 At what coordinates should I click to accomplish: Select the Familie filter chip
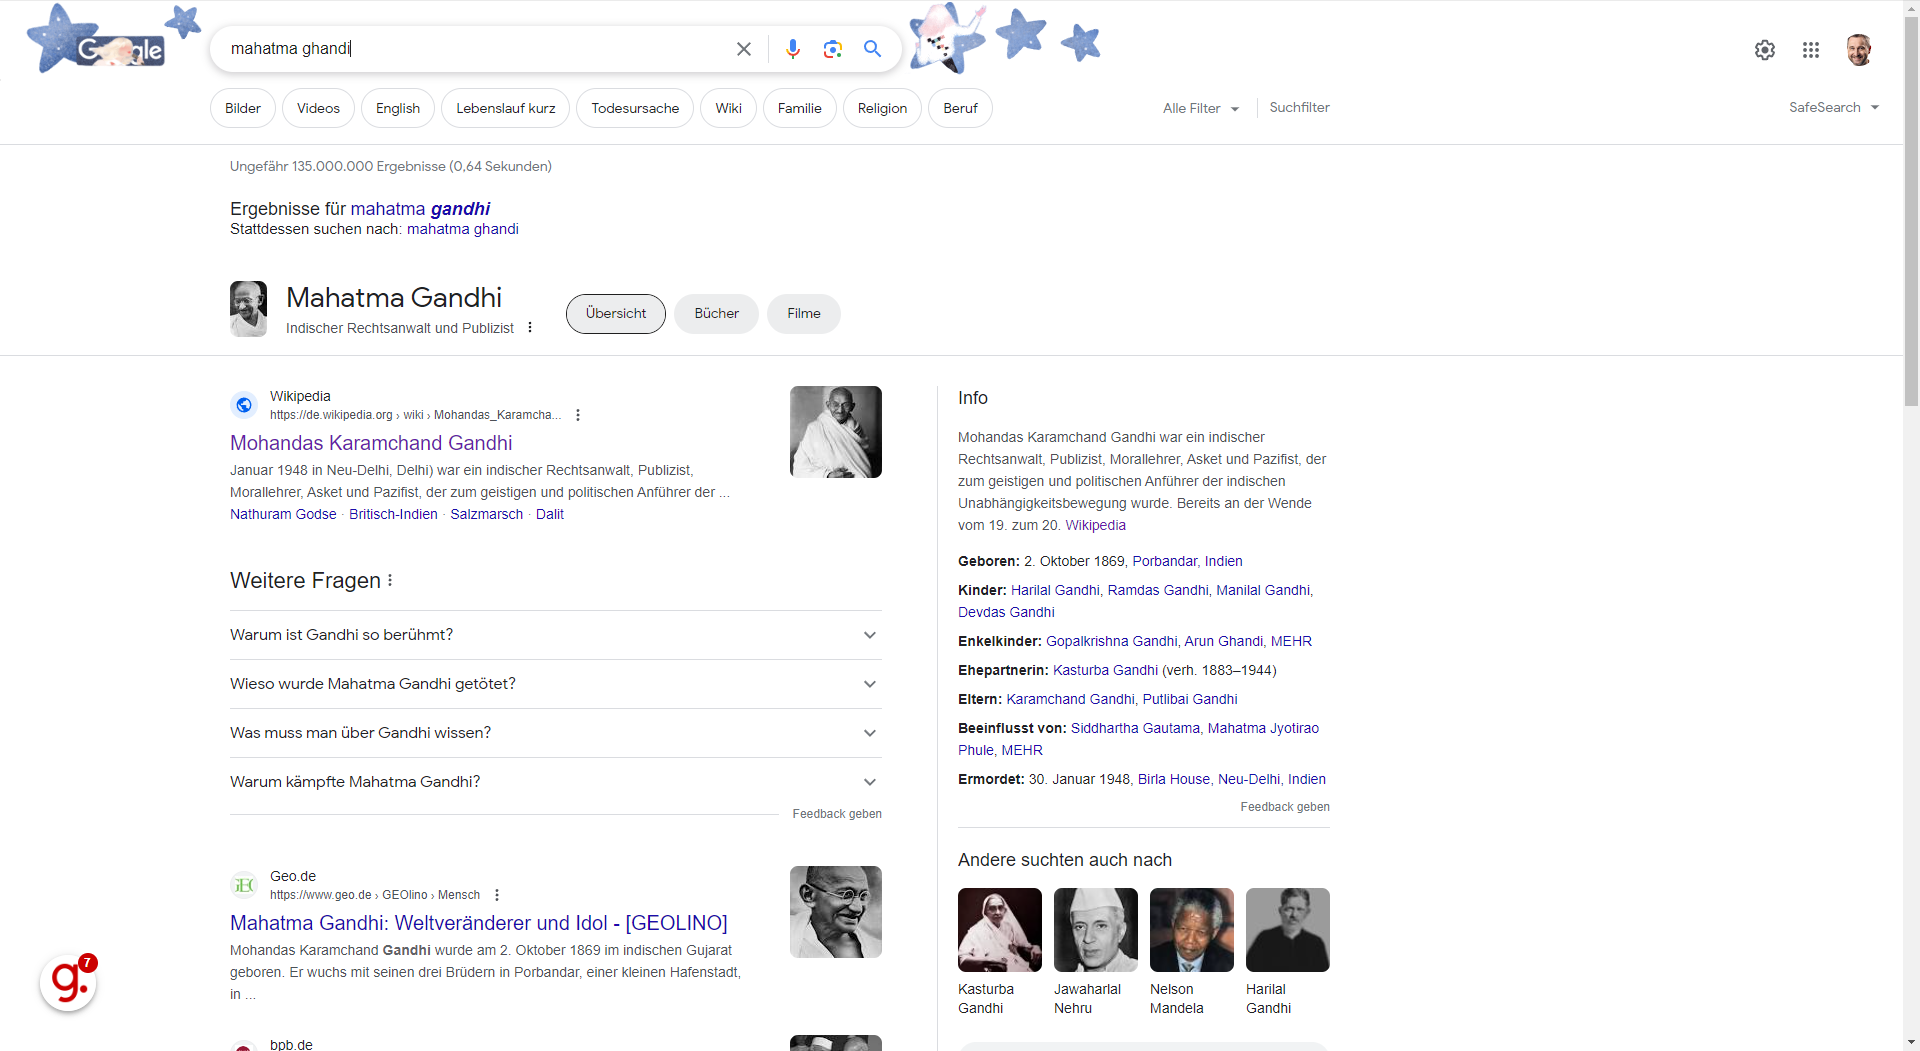(x=800, y=108)
